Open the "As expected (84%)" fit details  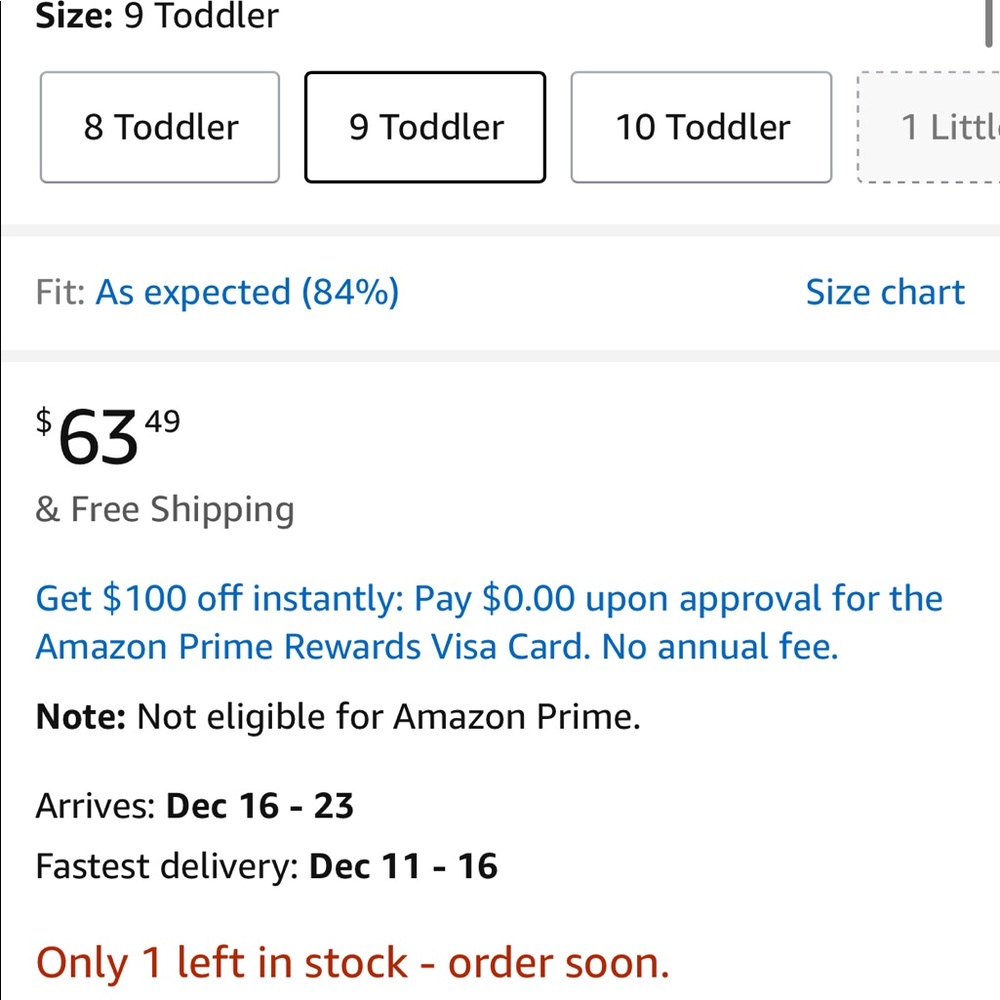pyautogui.click(x=246, y=291)
